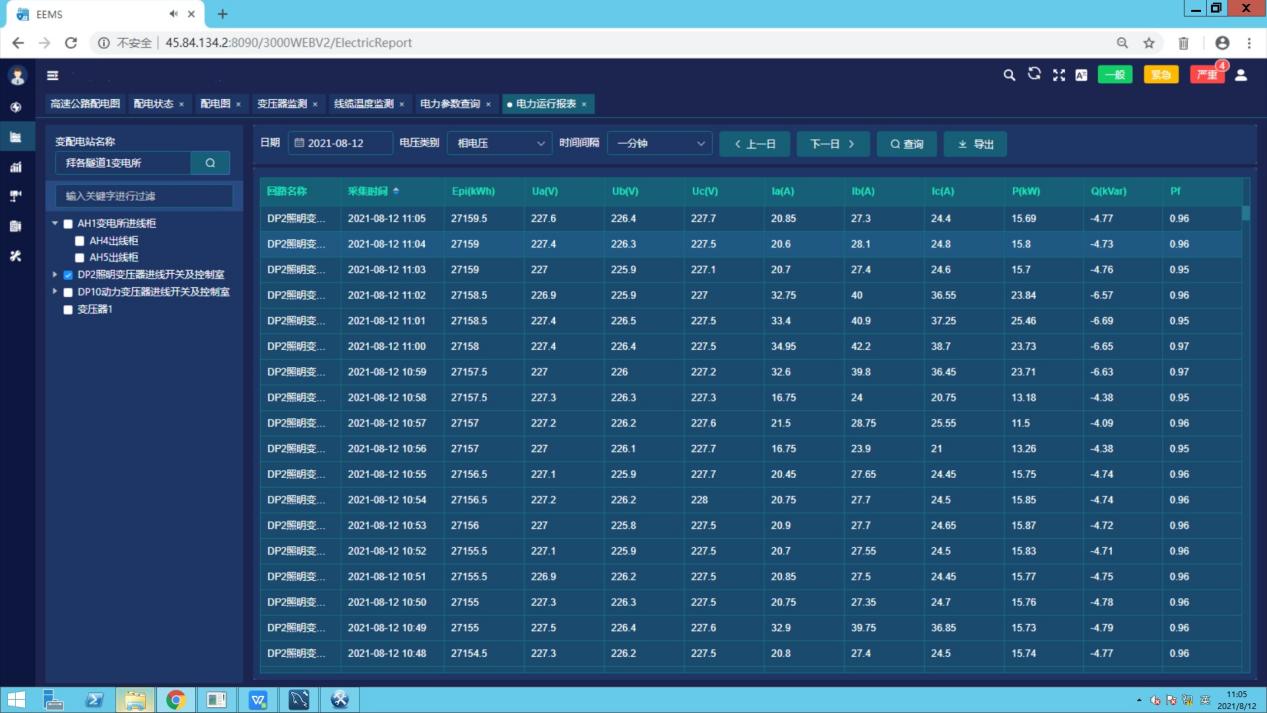Check the 变压器1 checkbox
The image size is (1267, 713).
68,310
